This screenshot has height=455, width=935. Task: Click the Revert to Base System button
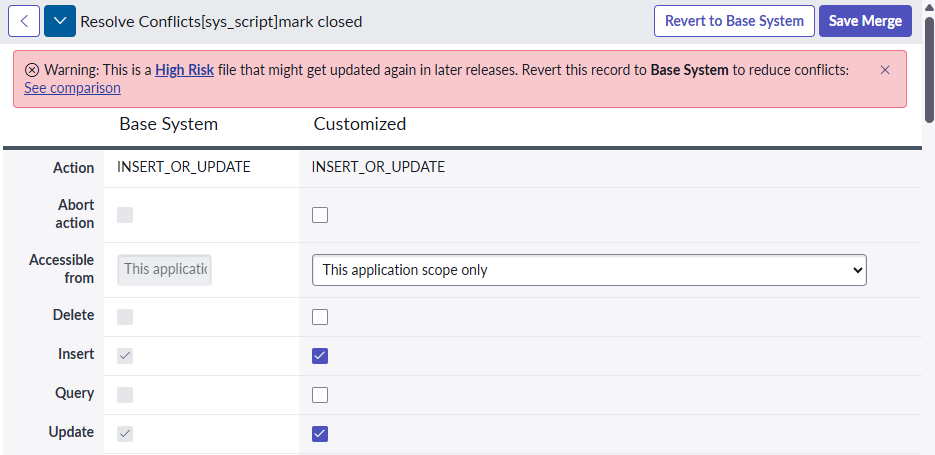734,21
